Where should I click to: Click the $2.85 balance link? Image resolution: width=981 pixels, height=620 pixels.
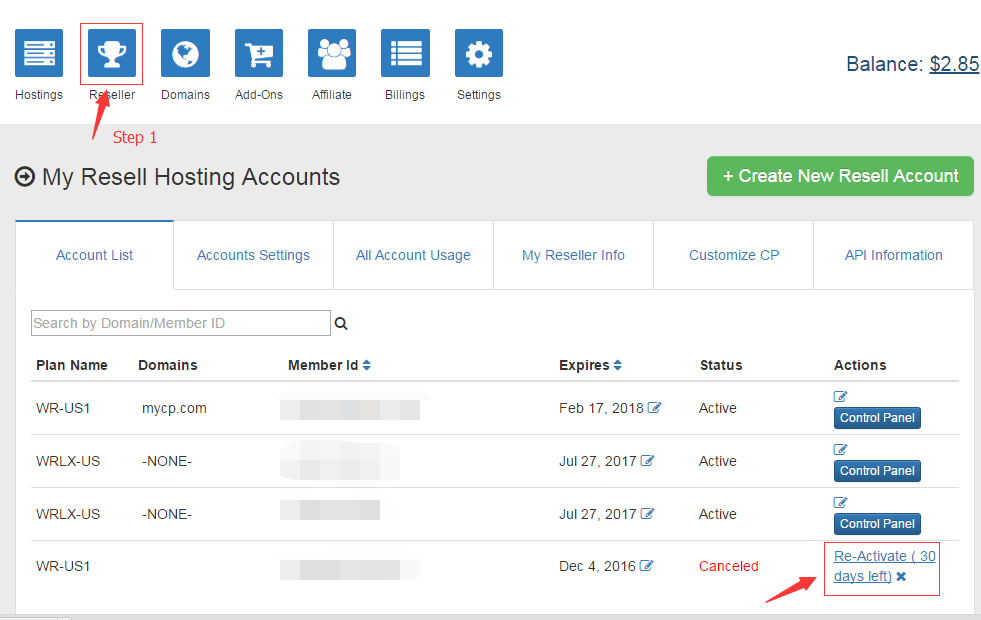click(954, 64)
